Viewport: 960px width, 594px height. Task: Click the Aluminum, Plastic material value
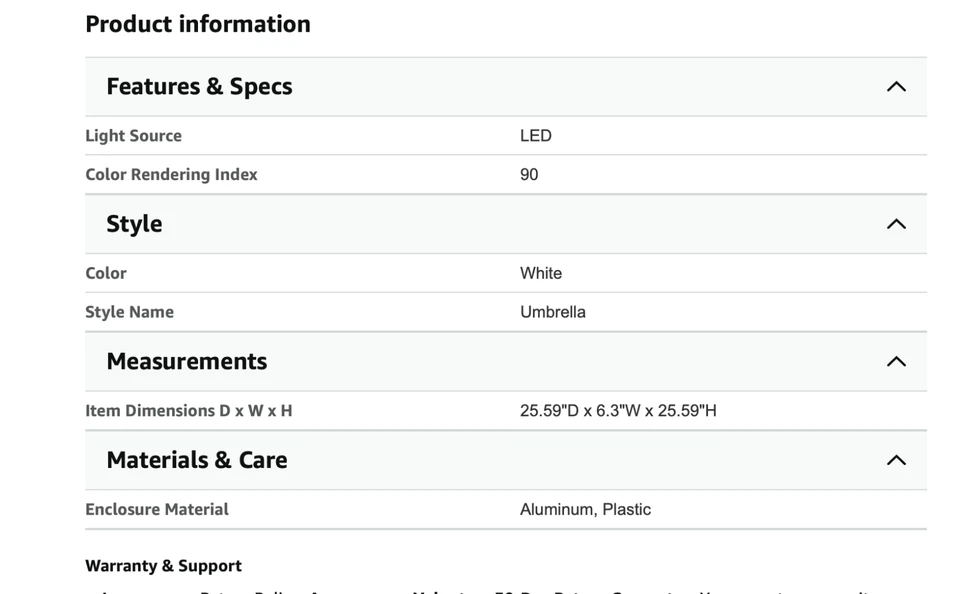(585, 510)
